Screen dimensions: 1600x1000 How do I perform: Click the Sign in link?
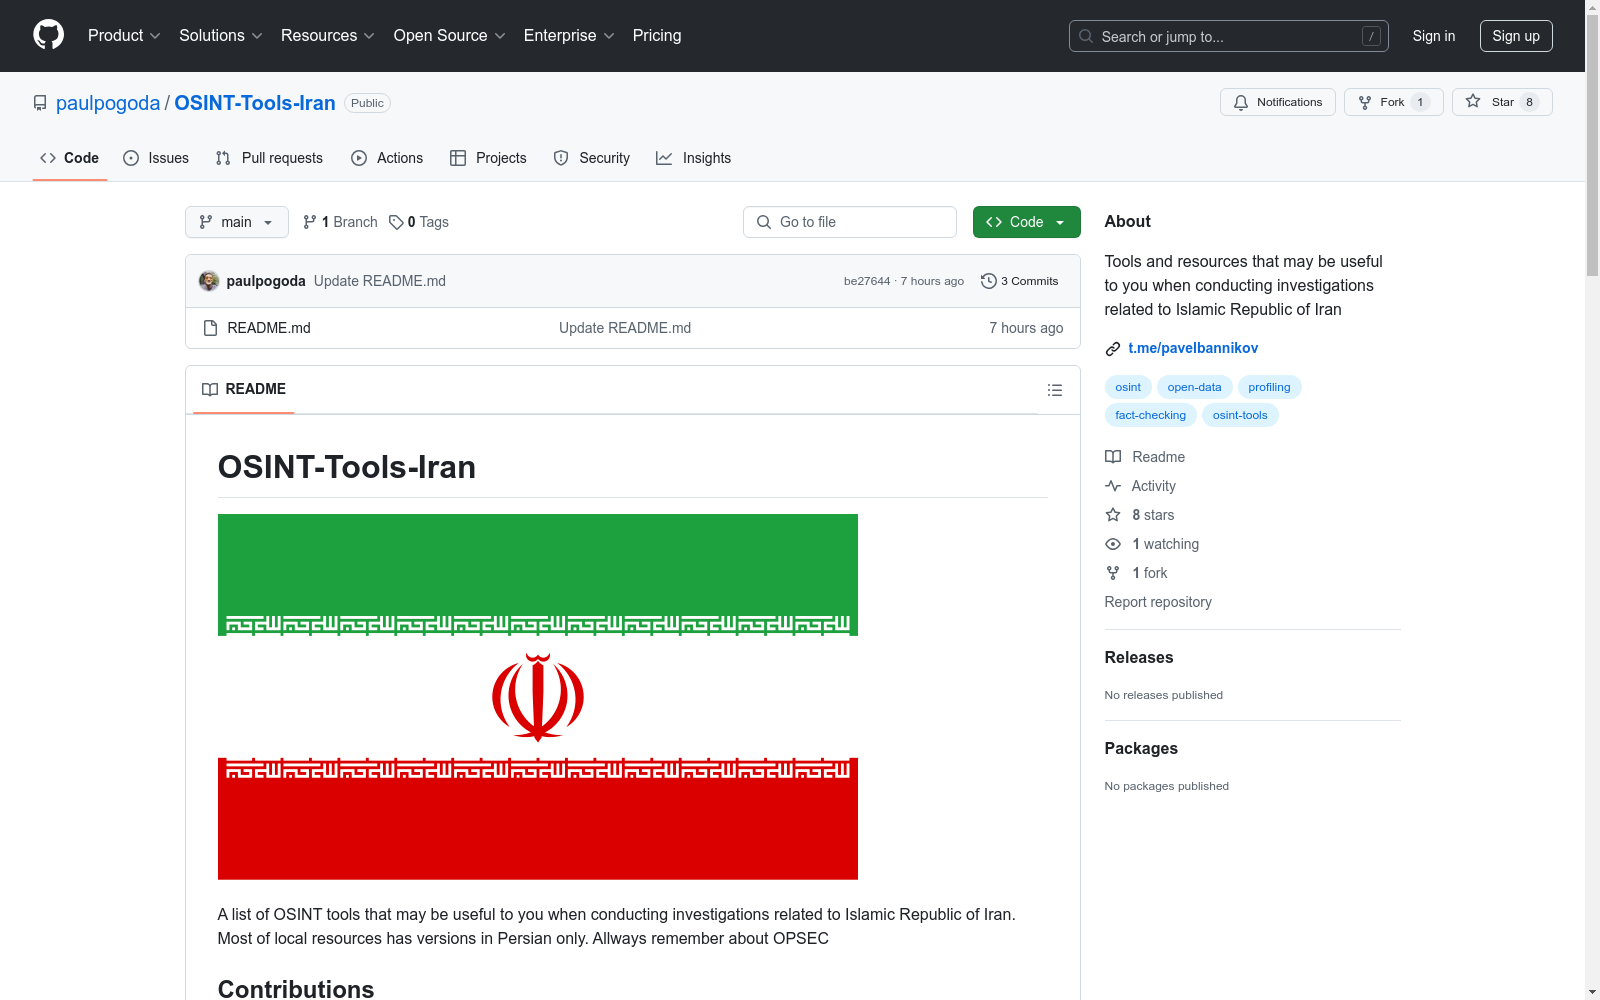coord(1434,36)
